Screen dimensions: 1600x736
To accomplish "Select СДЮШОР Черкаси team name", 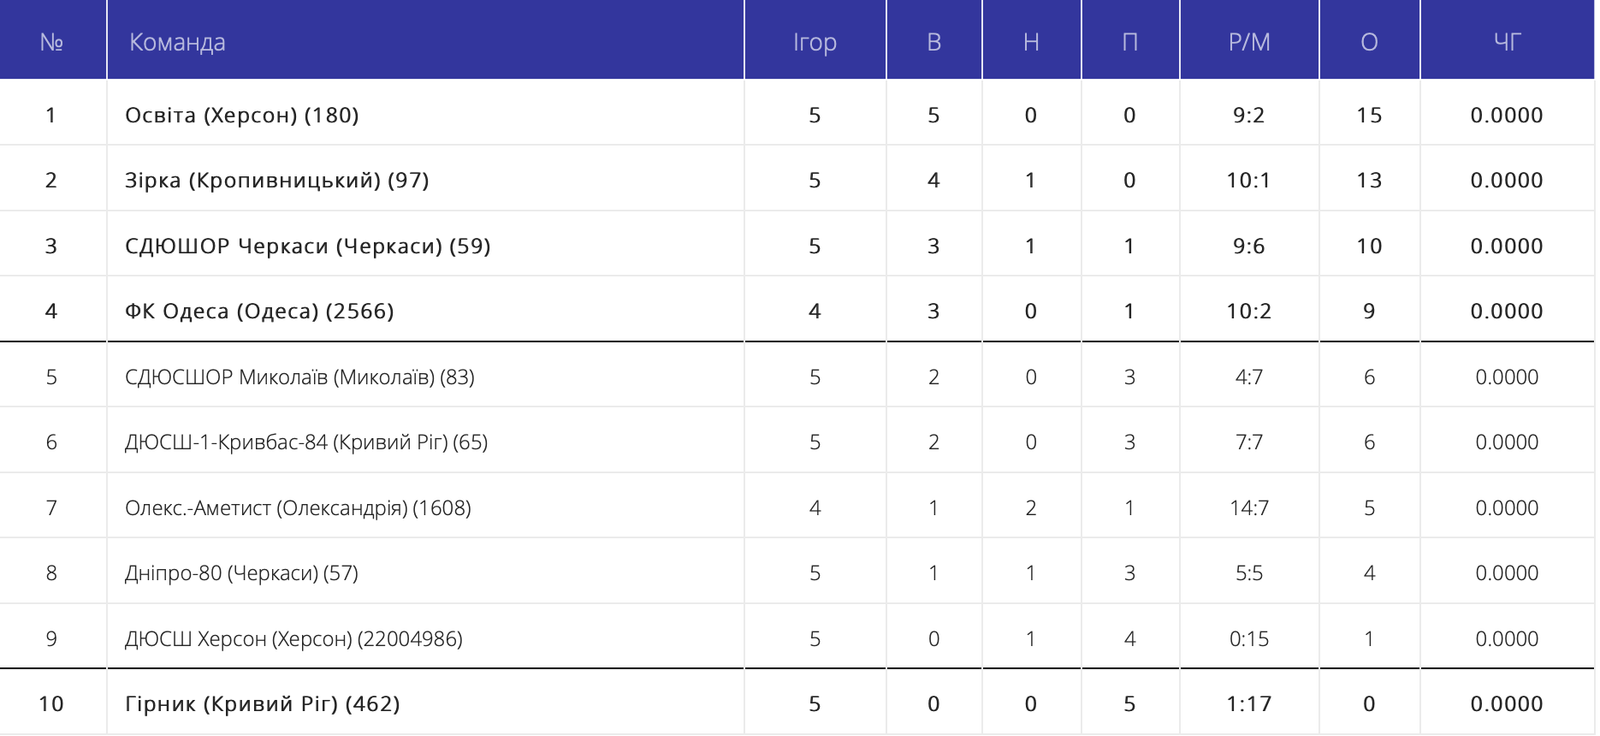I will tap(307, 246).
